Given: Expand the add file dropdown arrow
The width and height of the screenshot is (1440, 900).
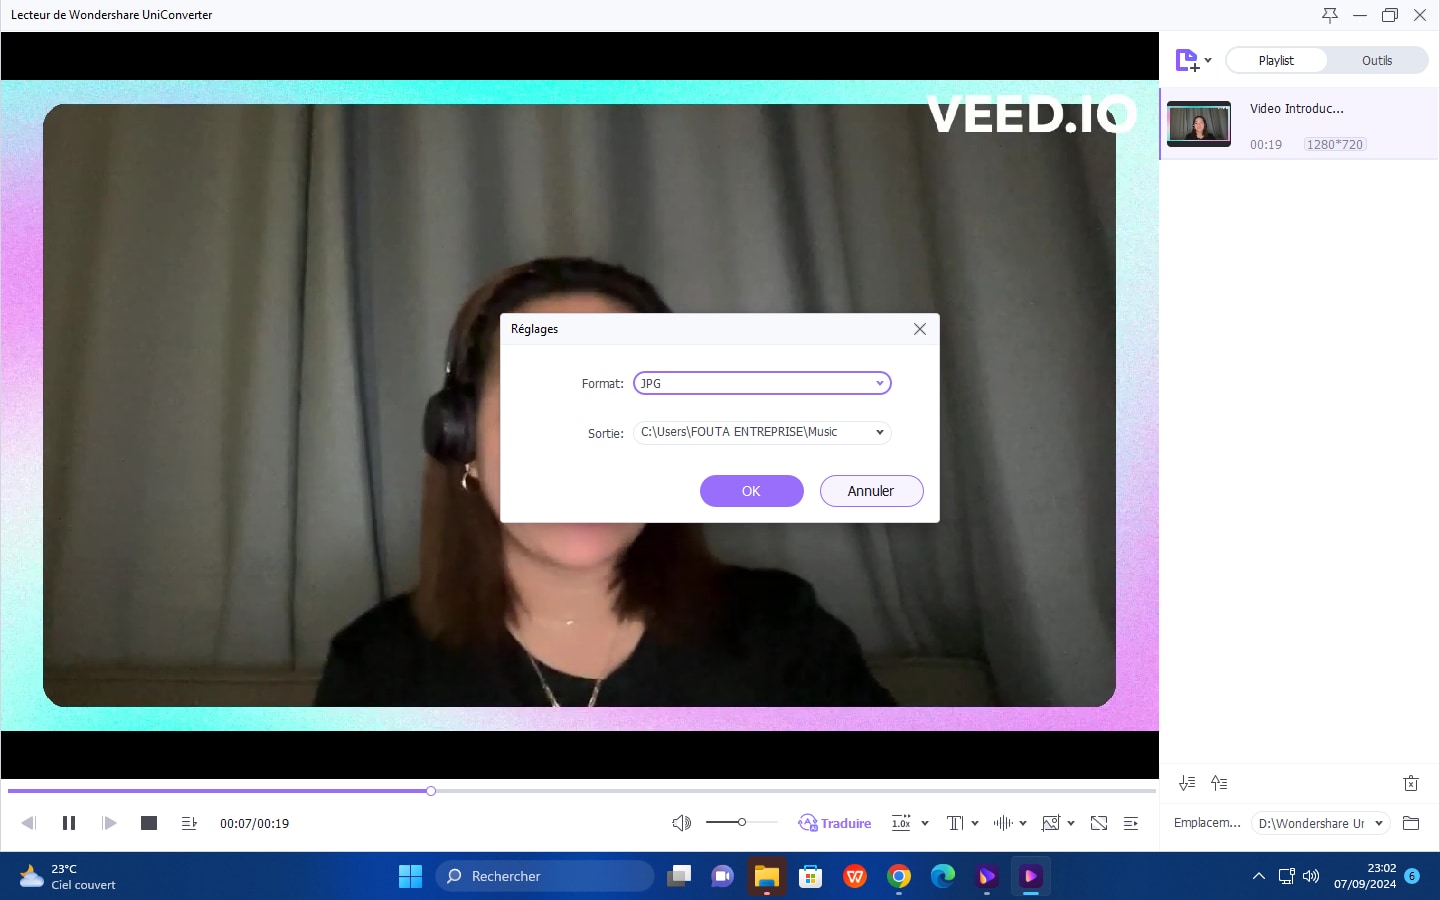Looking at the screenshot, I should (1208, 61).
